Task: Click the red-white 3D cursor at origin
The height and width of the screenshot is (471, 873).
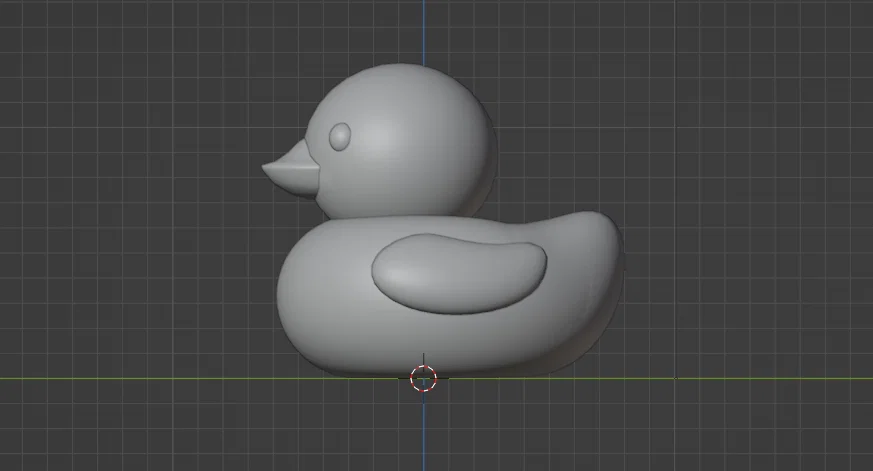Action: [x=423, y=379]
